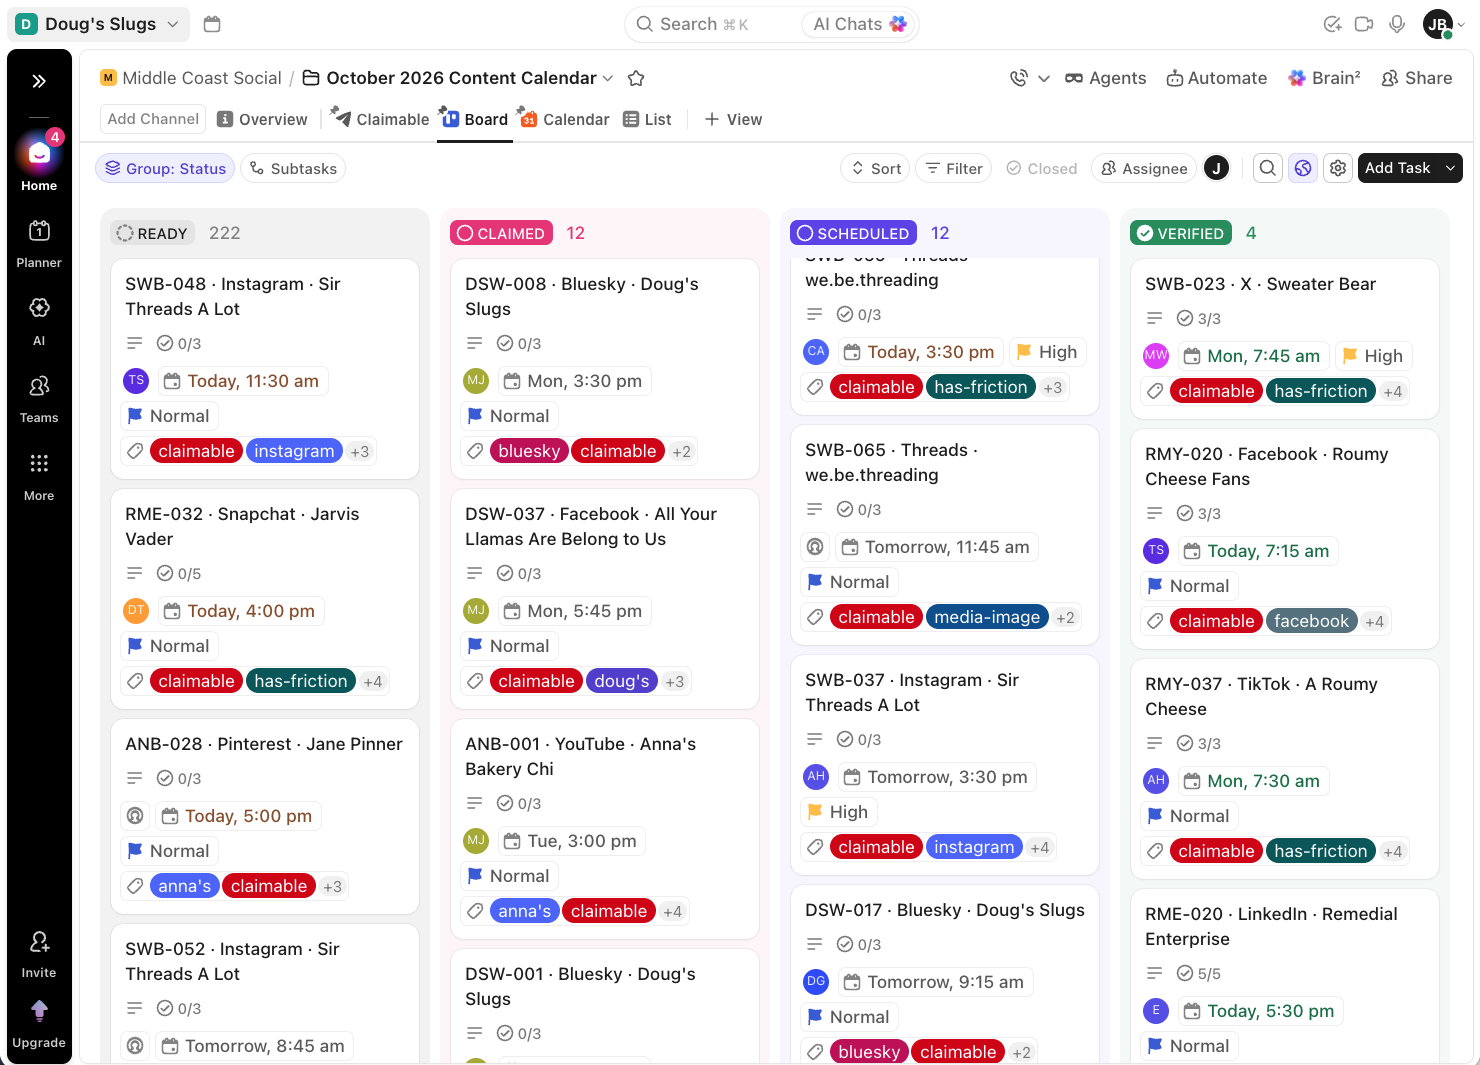
Task: Click the description icon on SWB-048 card
Action: pos(135,343)
